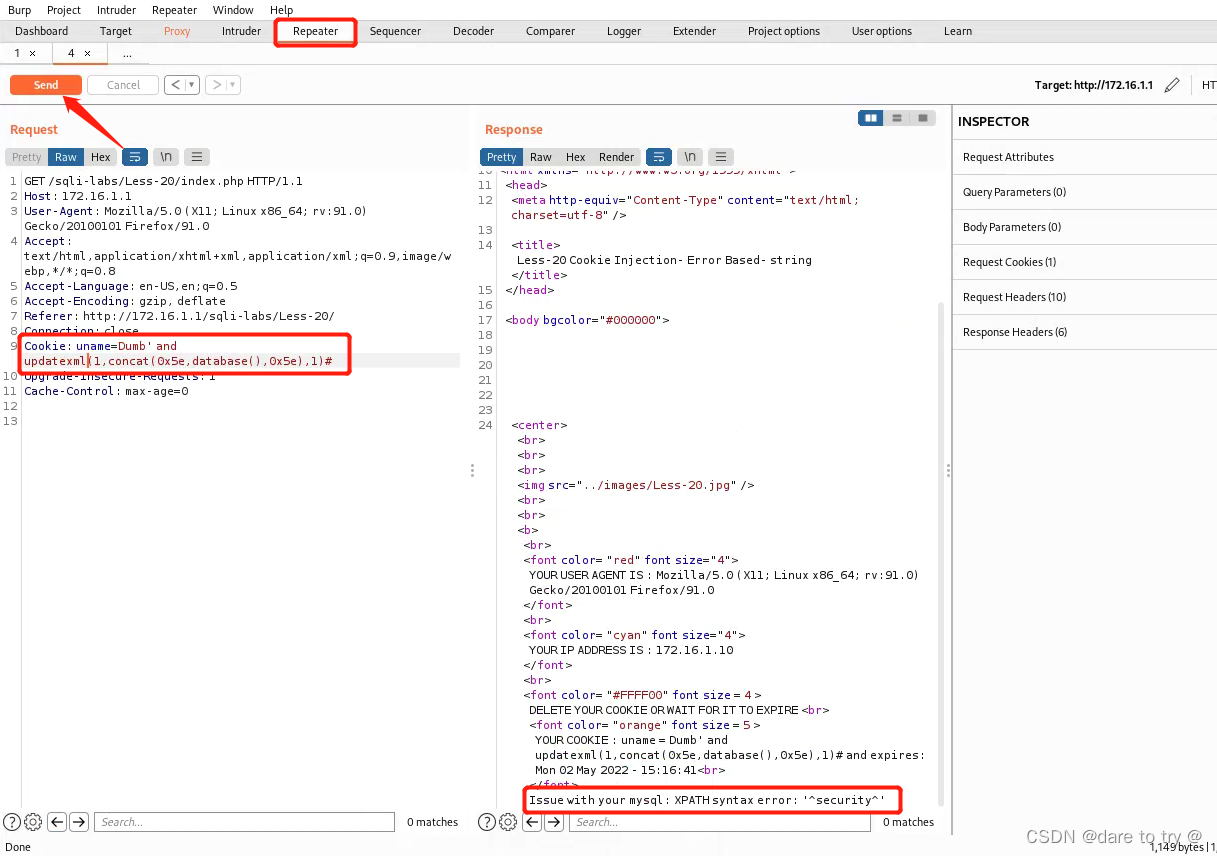Select side-by-side request/response layout
The image size is (1217, 856).
[x=871, y=118]
